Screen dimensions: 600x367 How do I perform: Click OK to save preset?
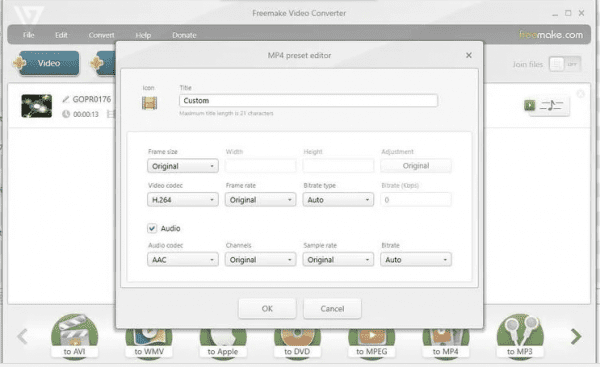pos(267,309)
